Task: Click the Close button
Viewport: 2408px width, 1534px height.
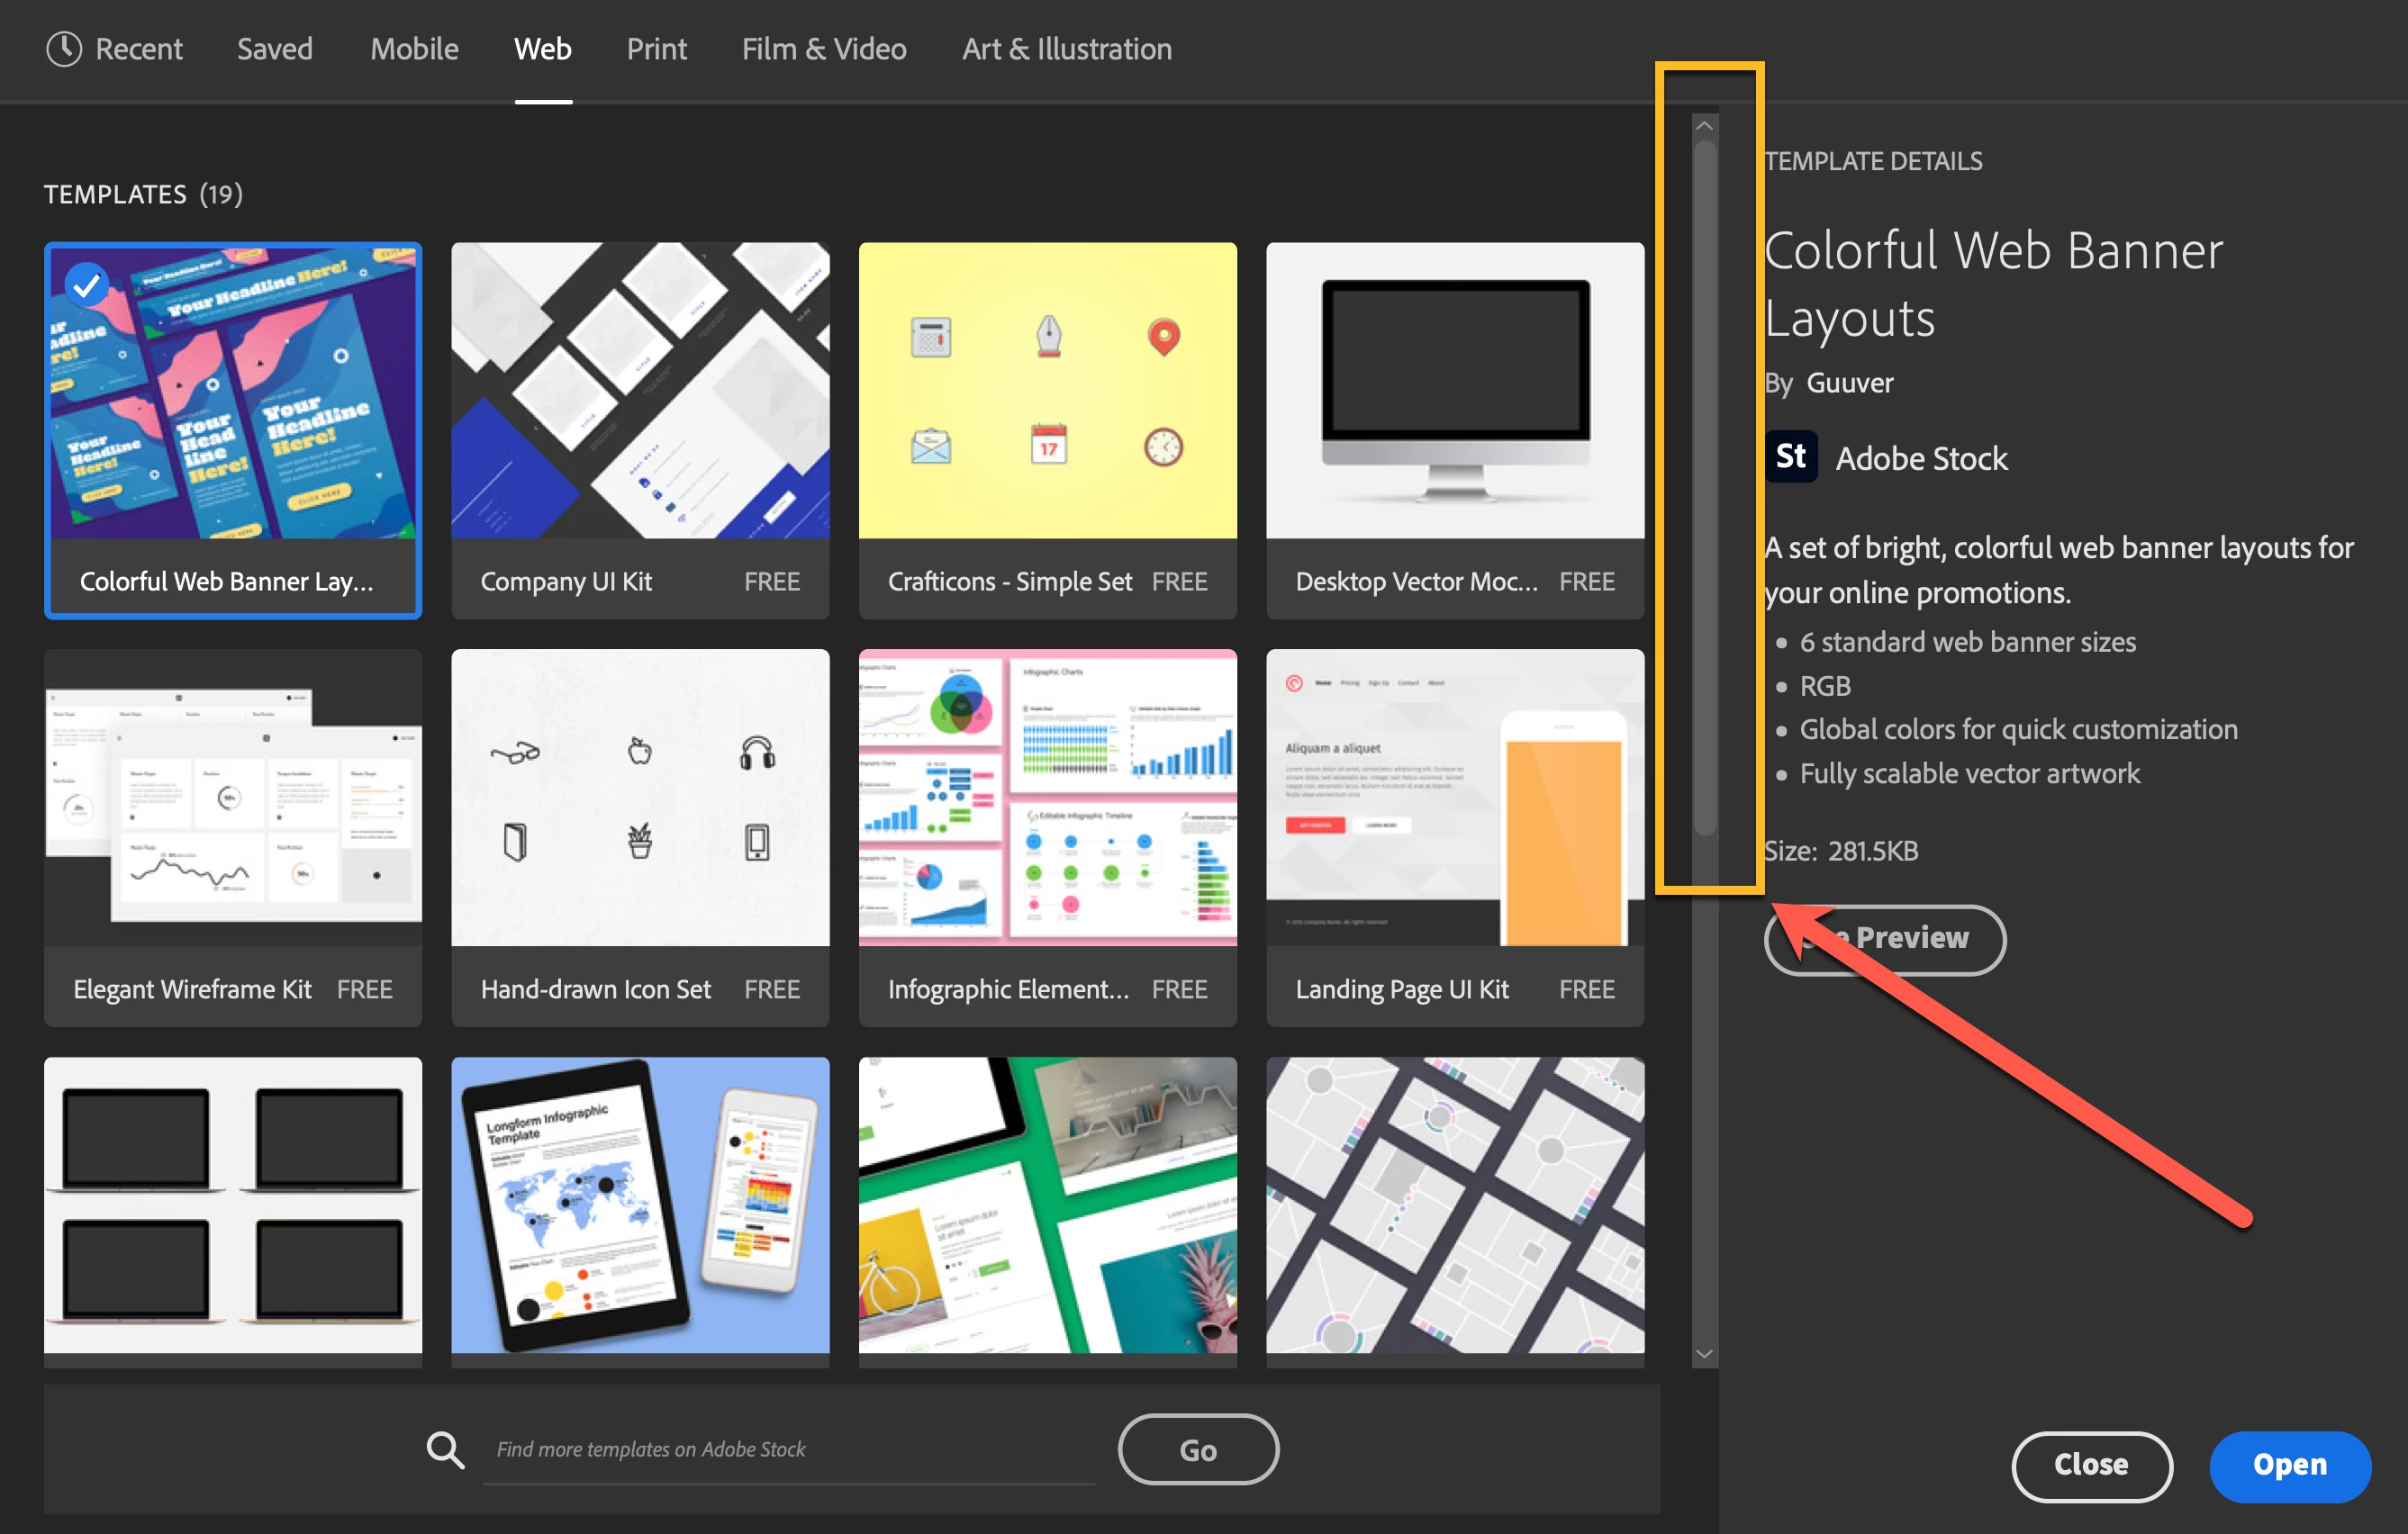Action: (2091, 1465)
